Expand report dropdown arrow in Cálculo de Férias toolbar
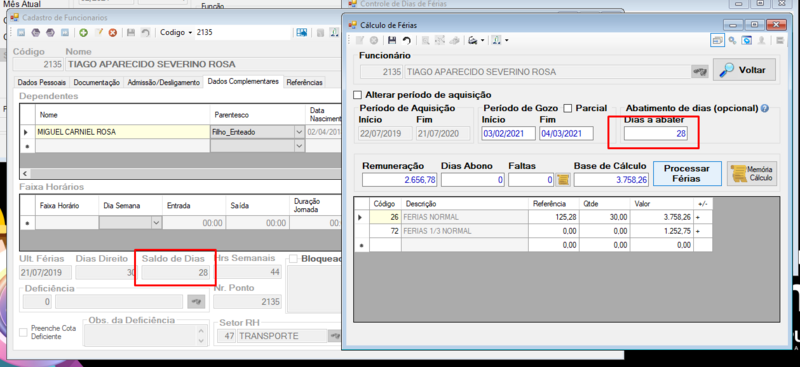The image size is (800, 367). 507,40
